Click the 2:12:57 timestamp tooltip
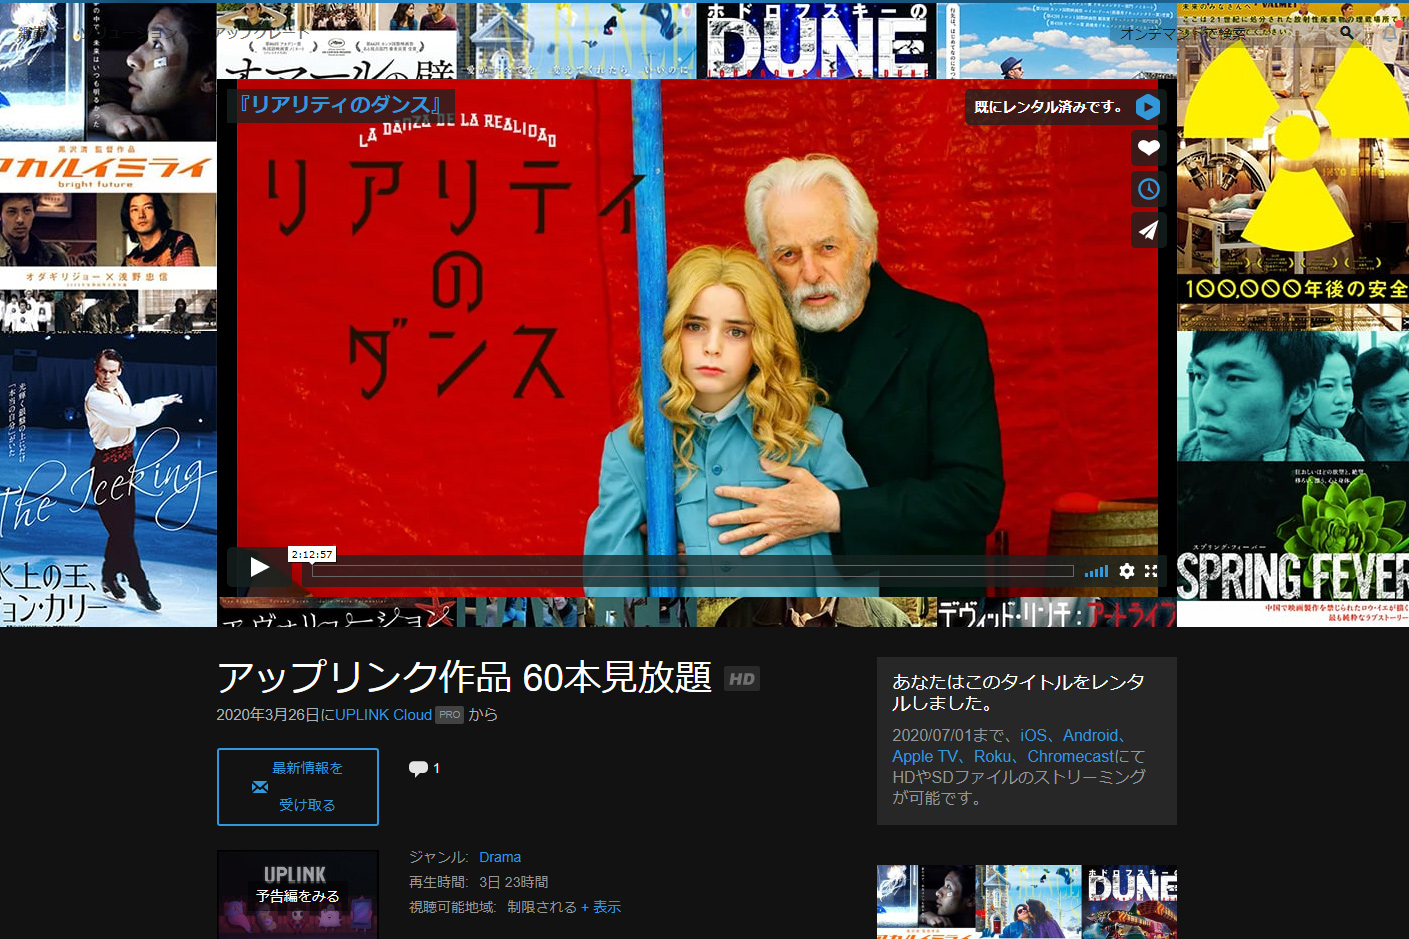The height and width of the screenshot is (939, 1409). pyautogui.click(x=312, y=554)
